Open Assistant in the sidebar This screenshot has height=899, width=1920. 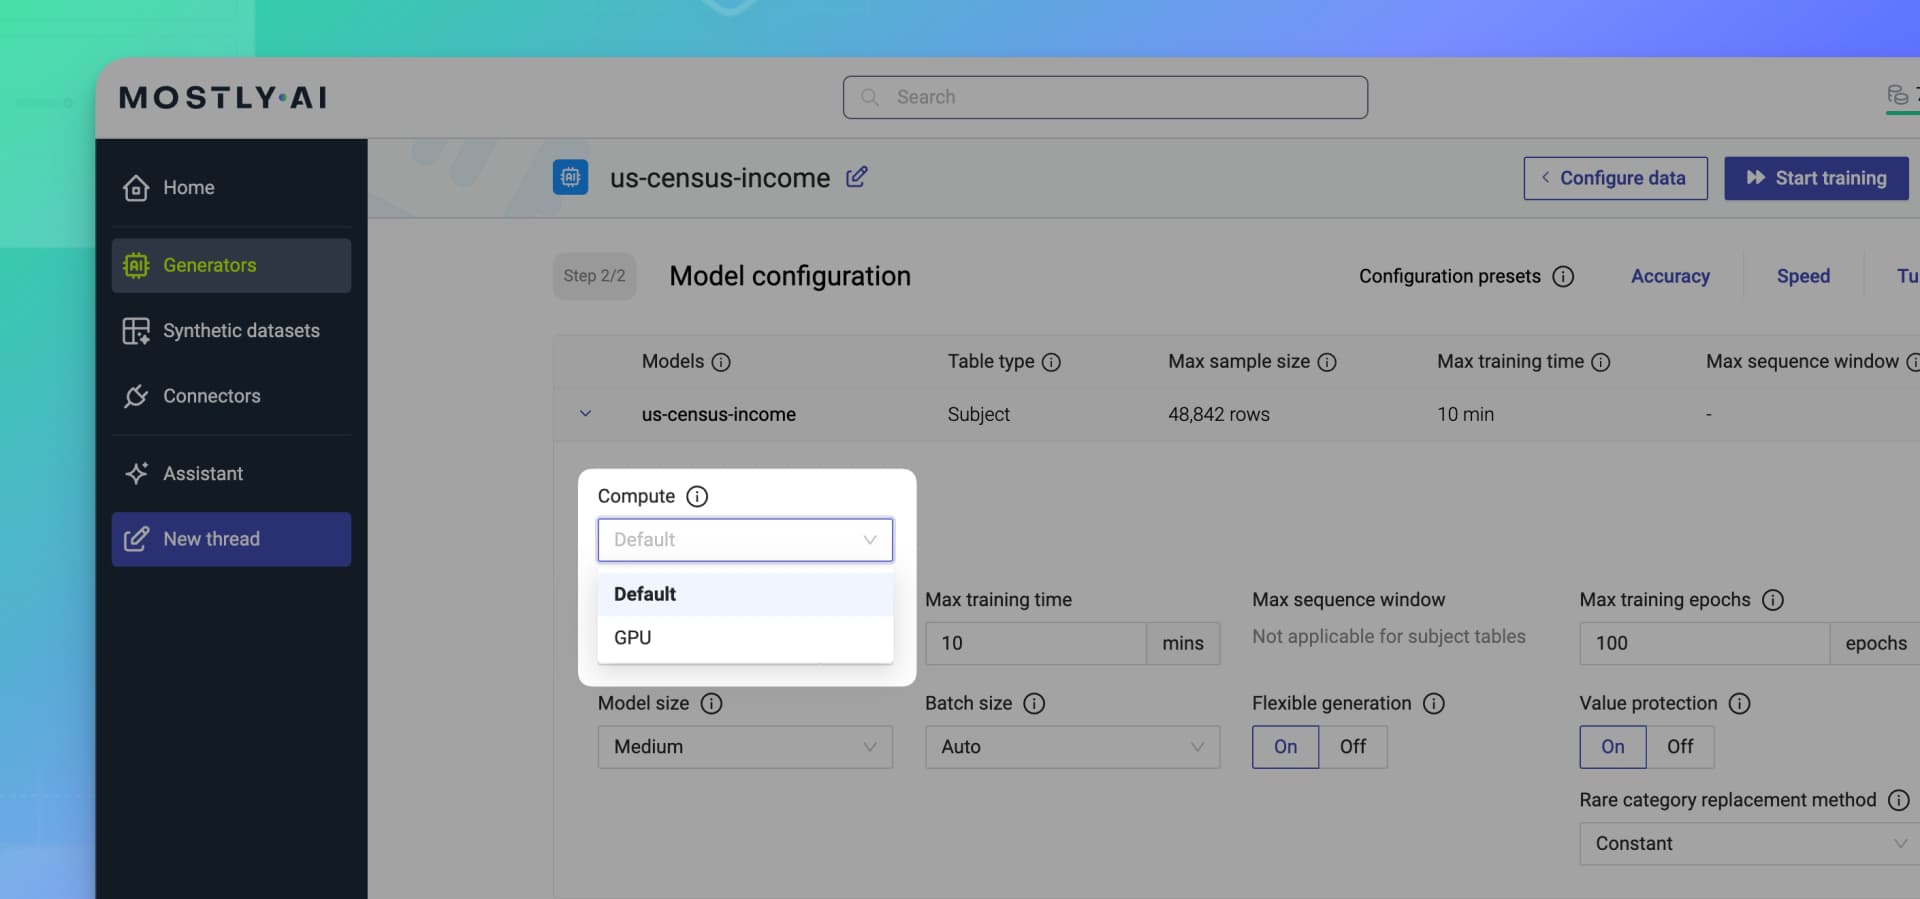[231, 473]
